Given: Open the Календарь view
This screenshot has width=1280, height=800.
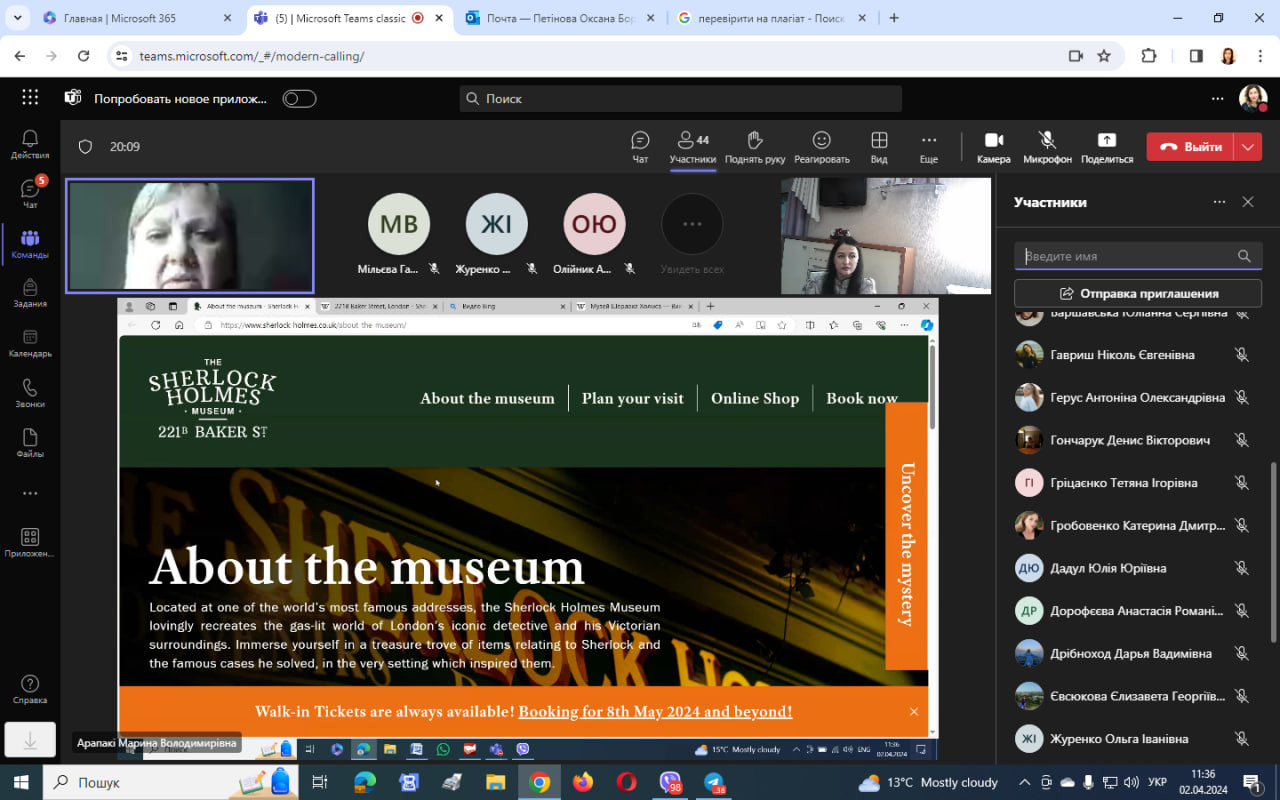Looking at the screenshot, I should (30, 344).
